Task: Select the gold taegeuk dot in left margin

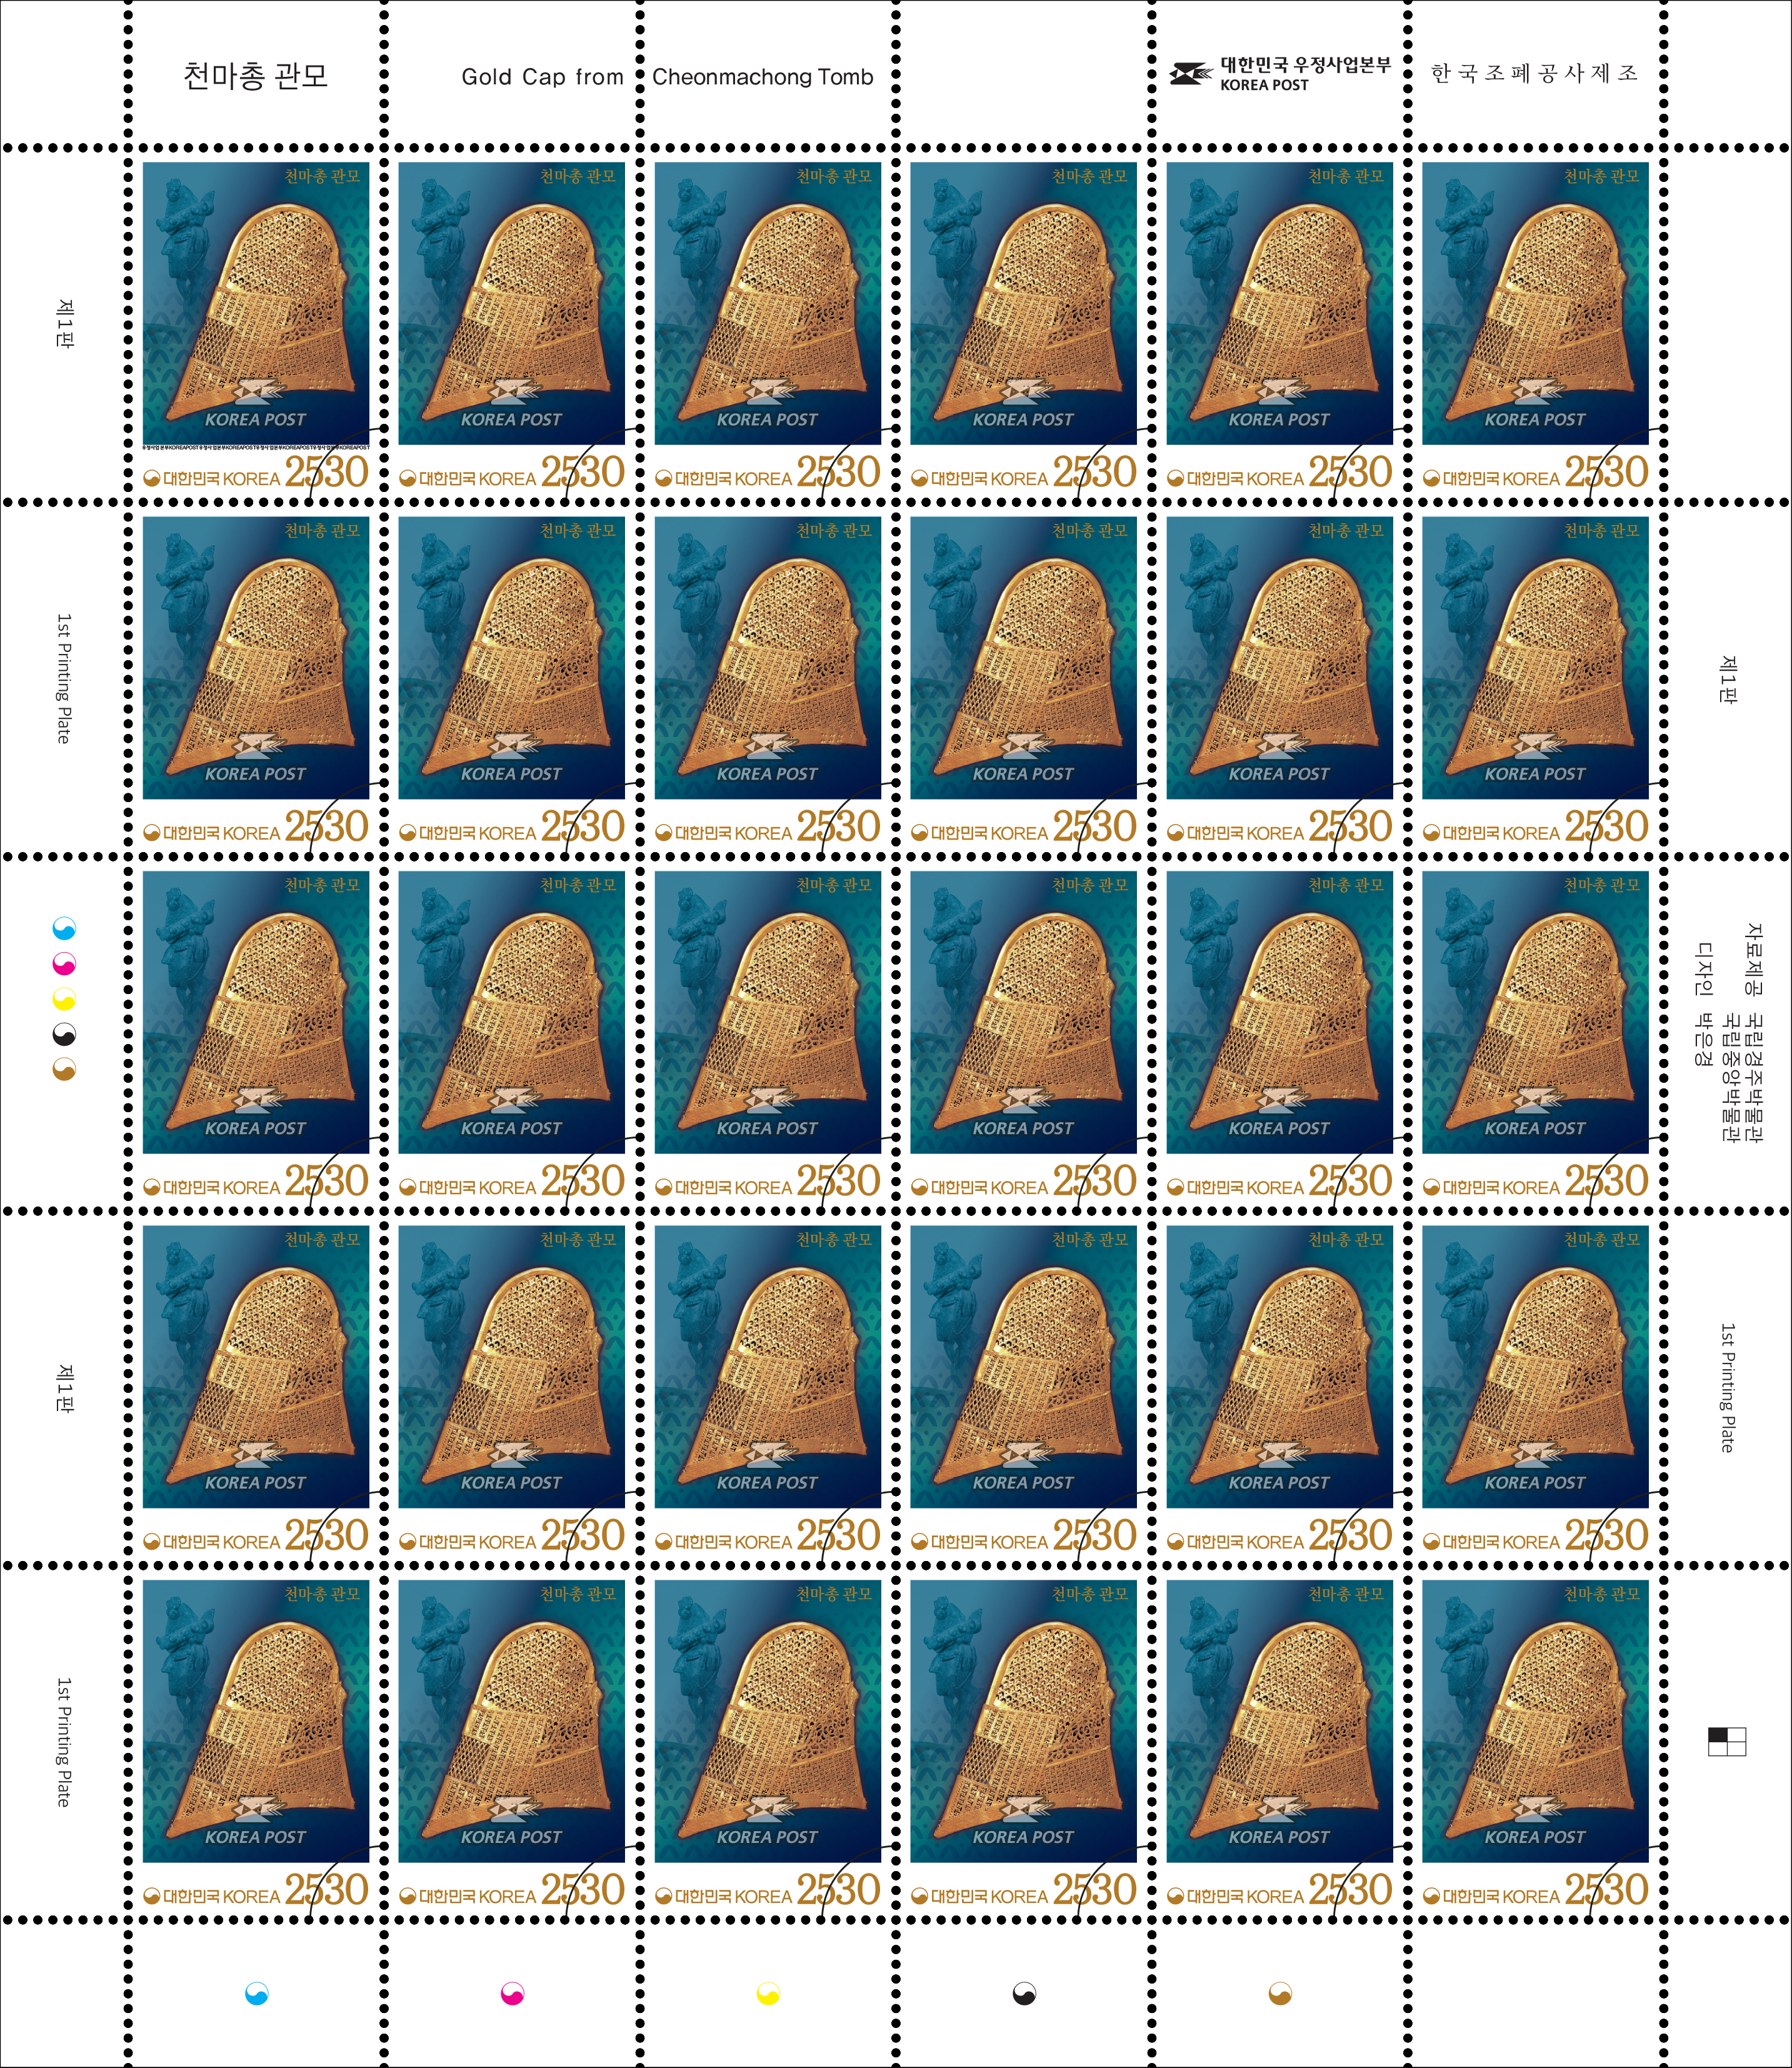Action: coord(64,1070)
